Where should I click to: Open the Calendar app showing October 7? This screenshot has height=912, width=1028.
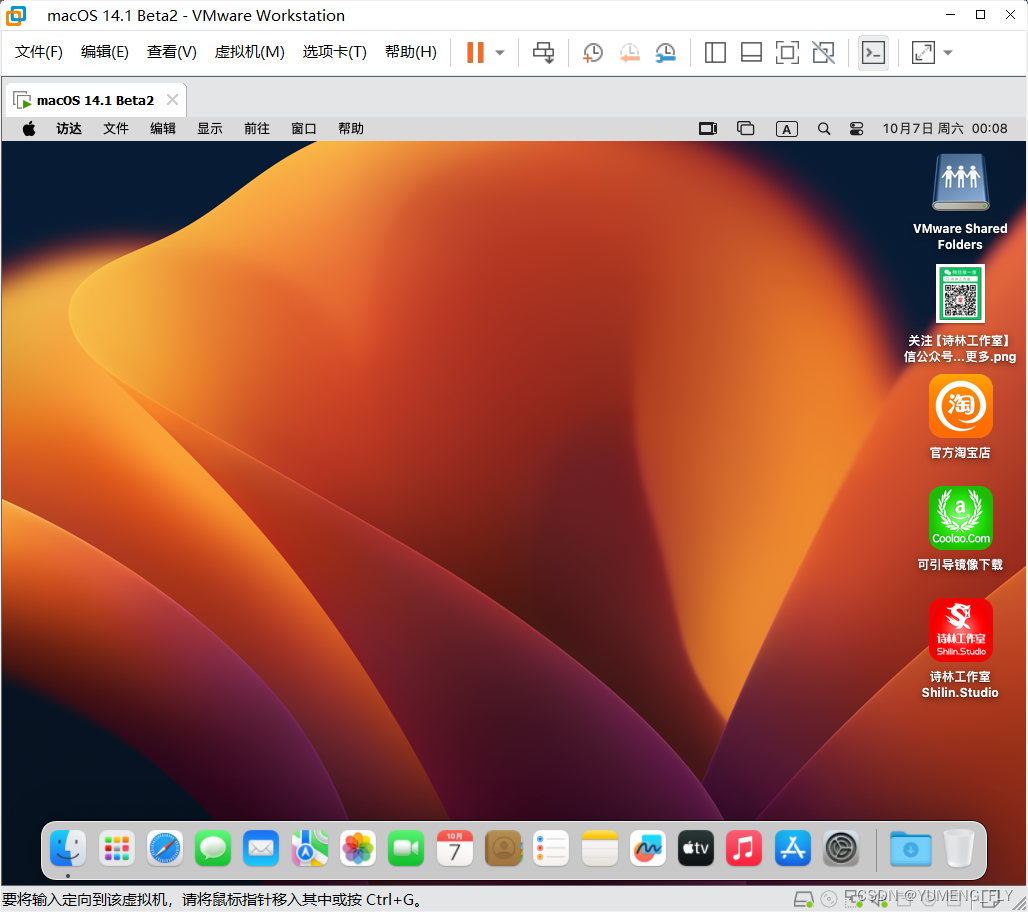point(454,848)
